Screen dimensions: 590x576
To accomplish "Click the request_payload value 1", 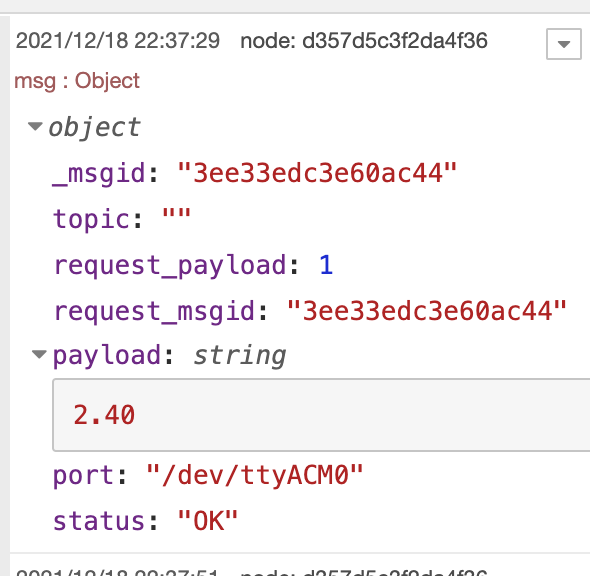I will point(326,265).
